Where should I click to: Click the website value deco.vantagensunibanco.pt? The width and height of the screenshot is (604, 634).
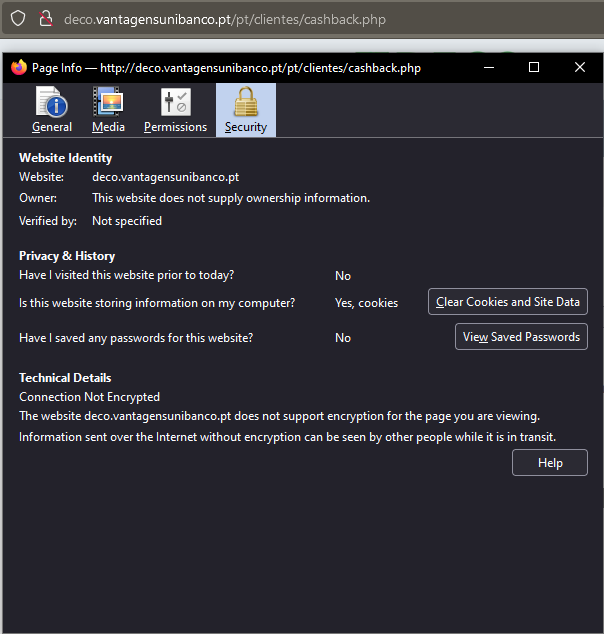coord(165,177)
